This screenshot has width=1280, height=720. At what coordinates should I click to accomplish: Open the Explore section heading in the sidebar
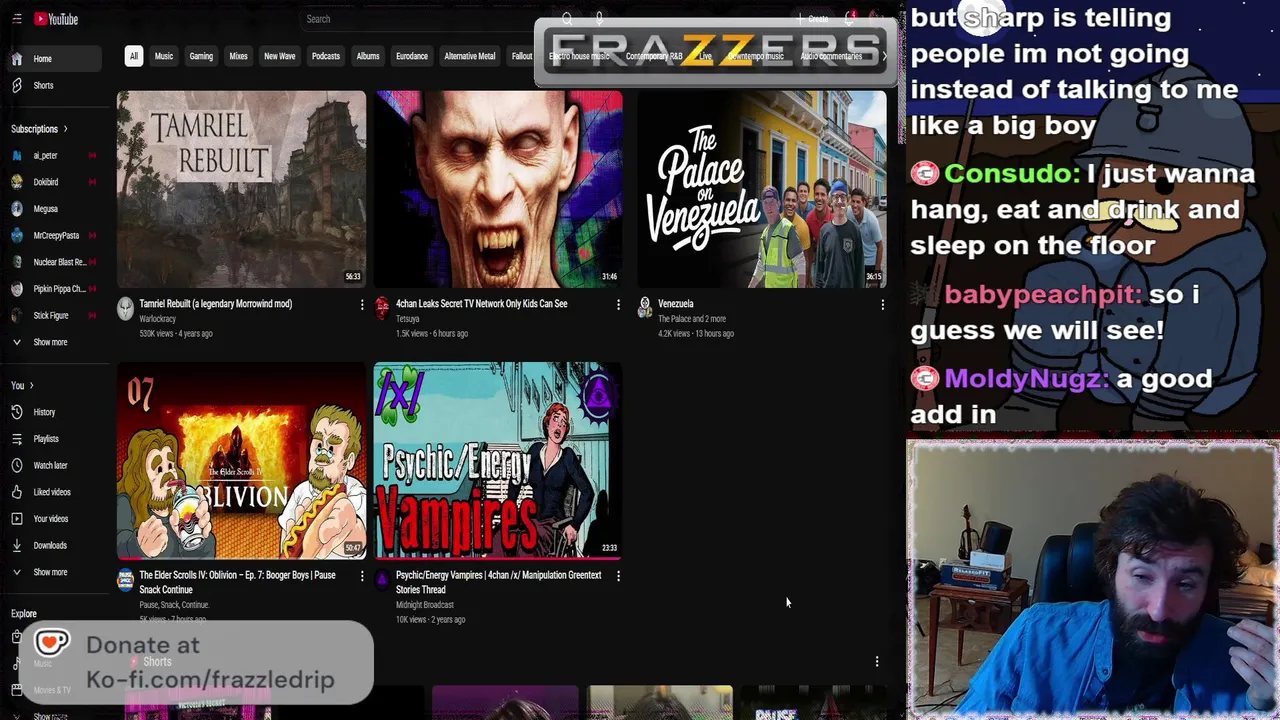tap(24, 614)
